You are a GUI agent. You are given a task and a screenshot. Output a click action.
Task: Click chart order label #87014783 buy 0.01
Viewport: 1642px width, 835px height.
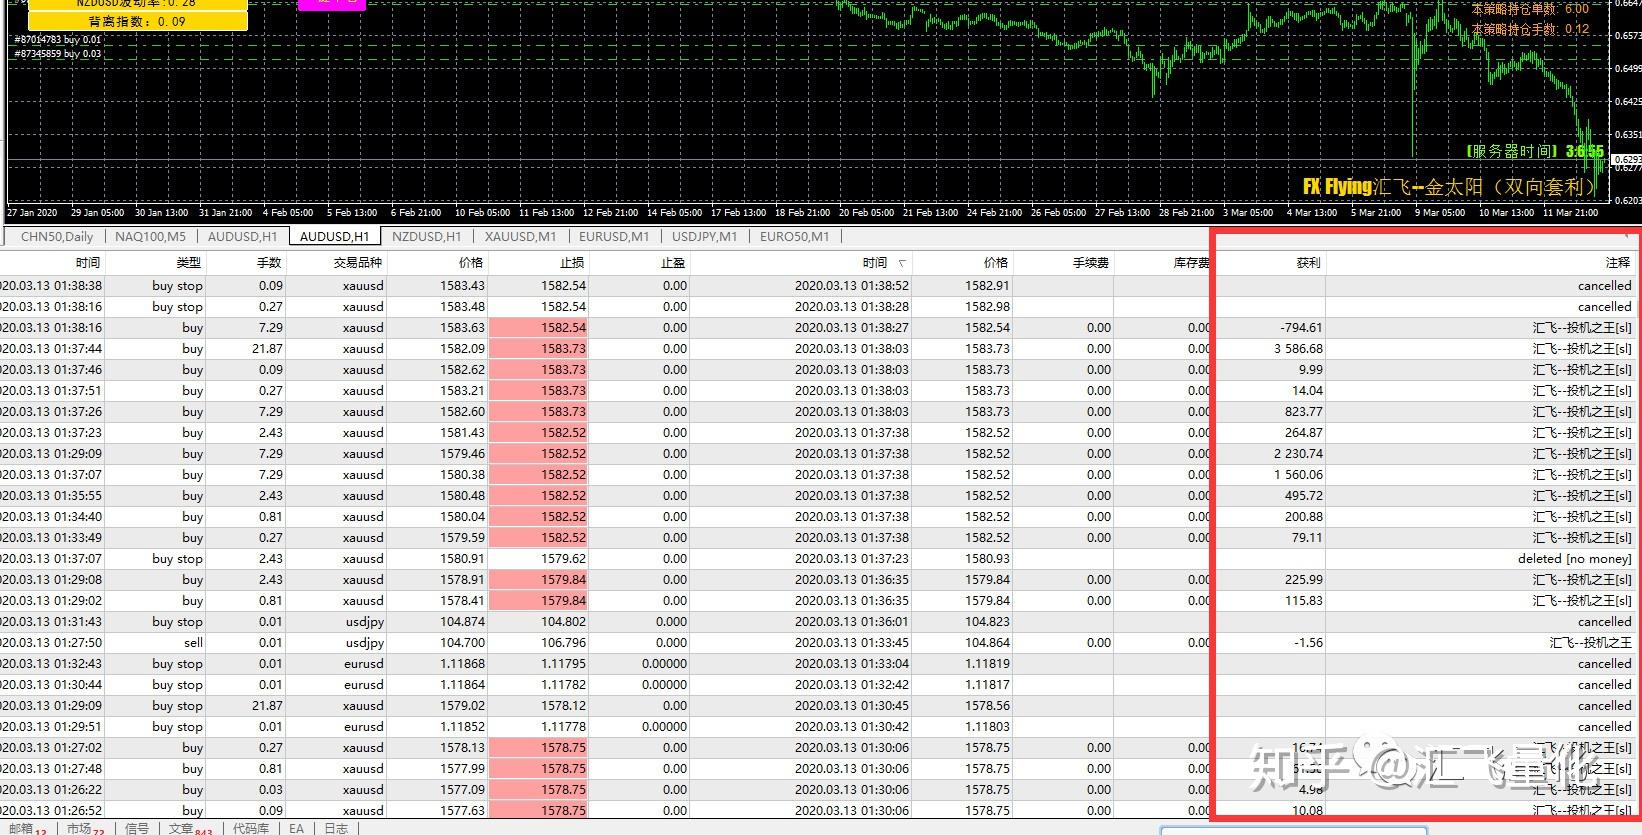pyautogui.click(x=58, y=40)
